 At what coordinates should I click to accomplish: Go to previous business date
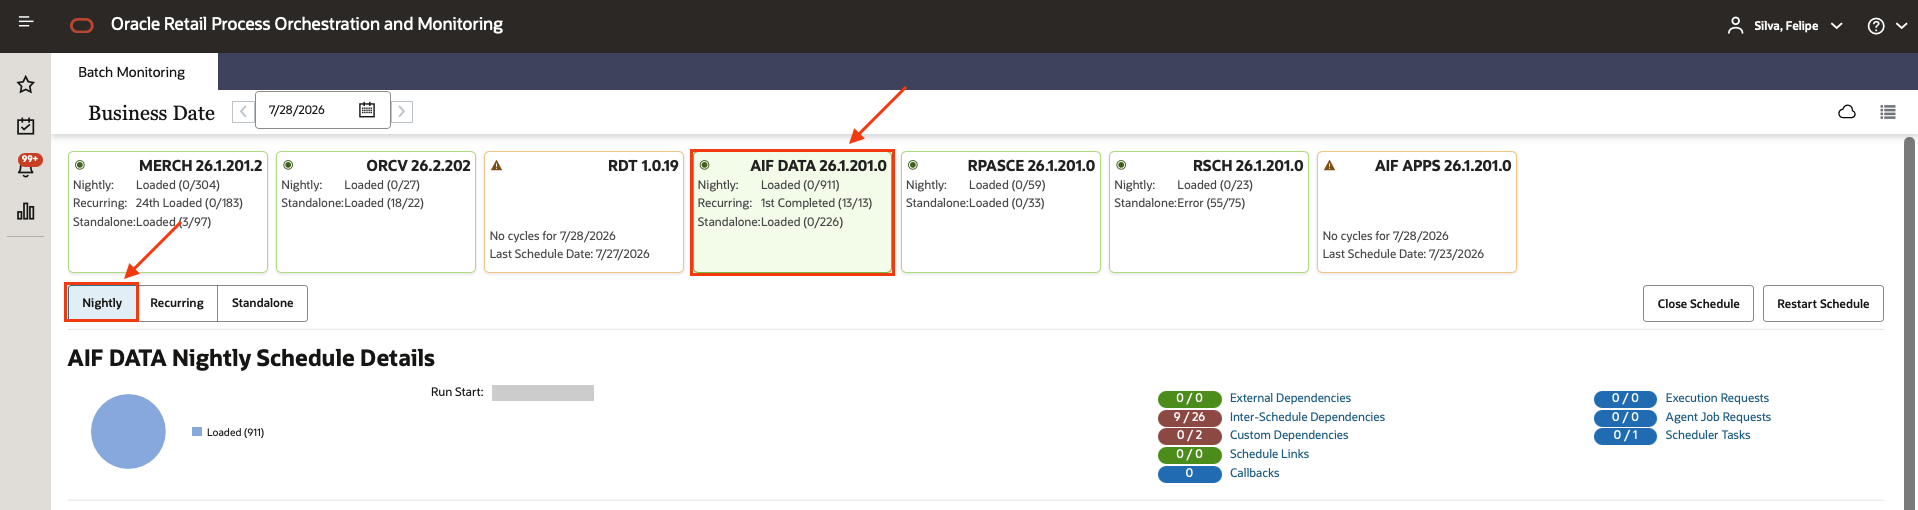click(x=243, y=111)
